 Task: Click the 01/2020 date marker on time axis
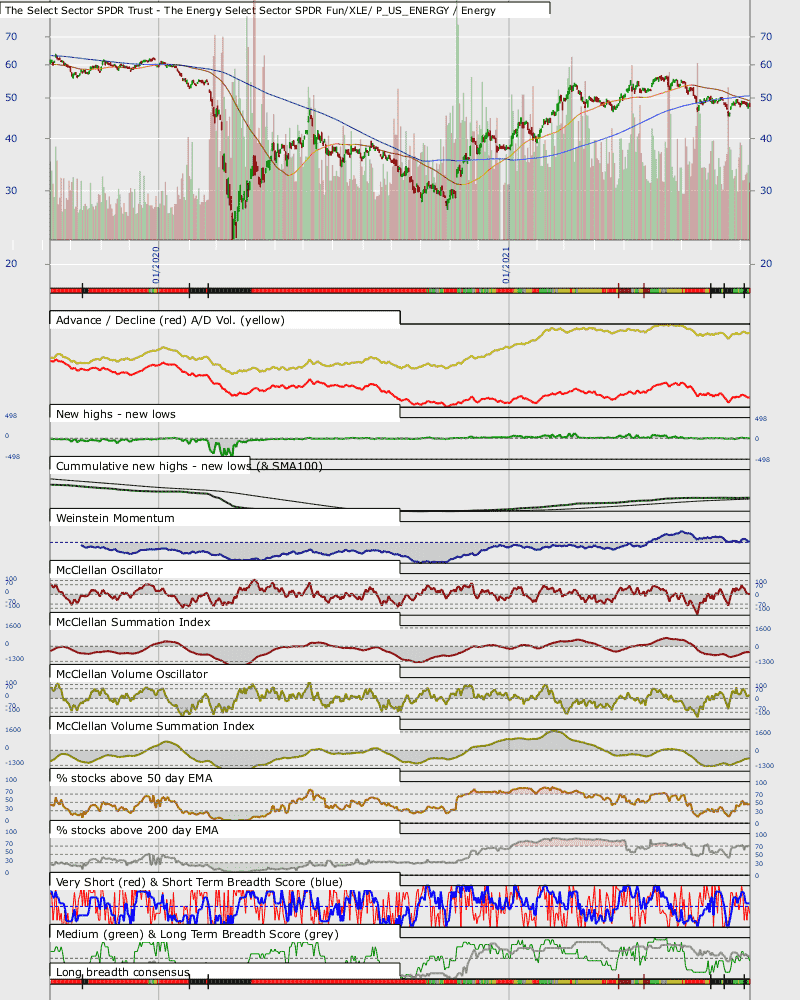[x=156, y=265]
